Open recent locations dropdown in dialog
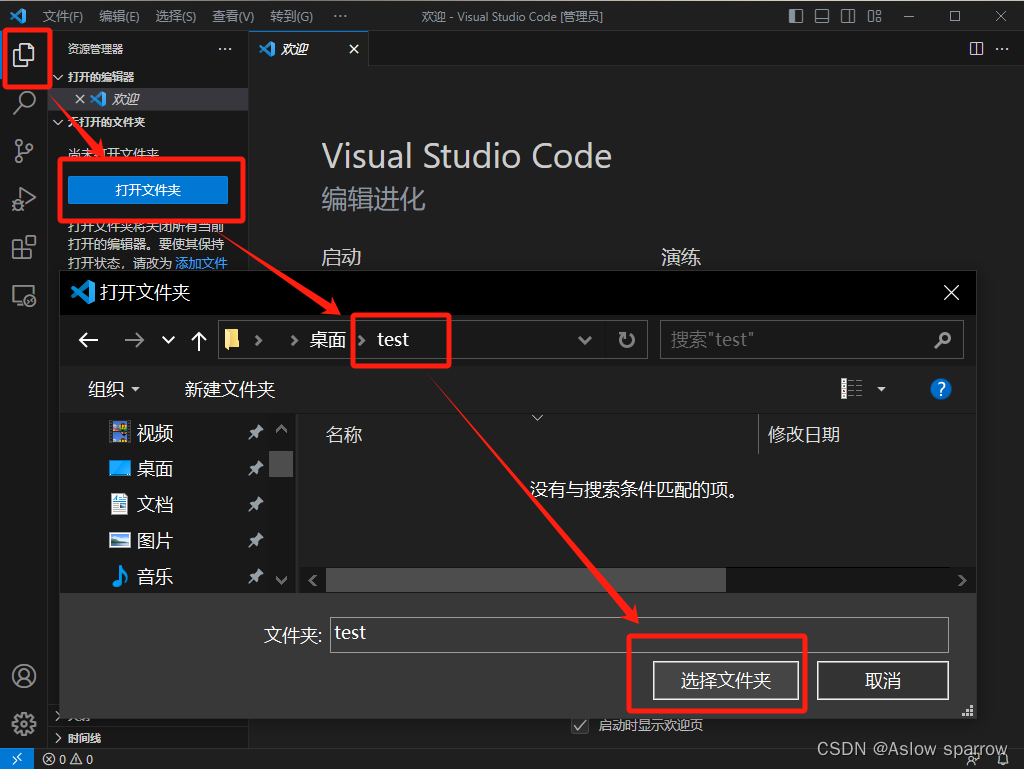The width and height of the screenshot is (1024, 769). click(x=168, y=339)
